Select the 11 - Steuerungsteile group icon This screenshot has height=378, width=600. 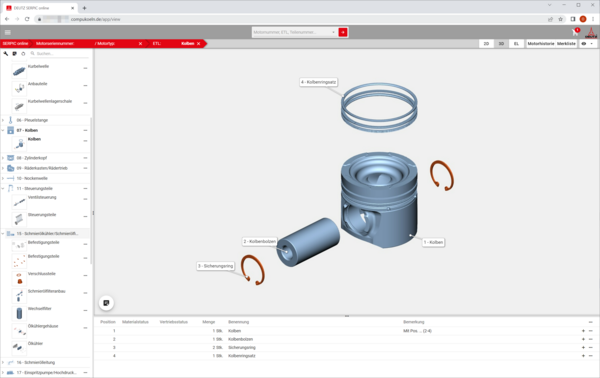coord(11,188)
